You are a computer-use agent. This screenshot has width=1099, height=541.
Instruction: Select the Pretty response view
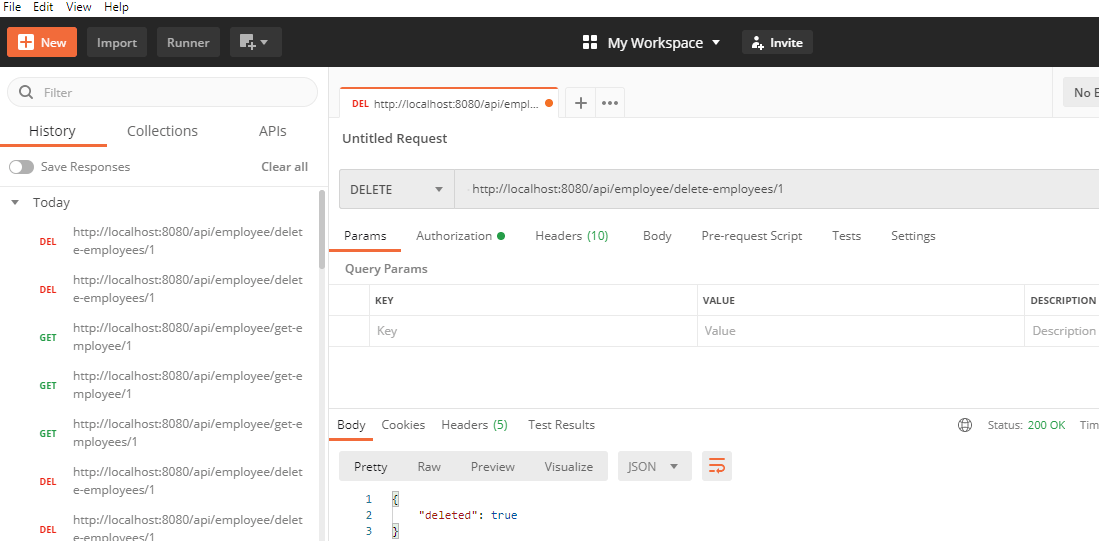371,467
